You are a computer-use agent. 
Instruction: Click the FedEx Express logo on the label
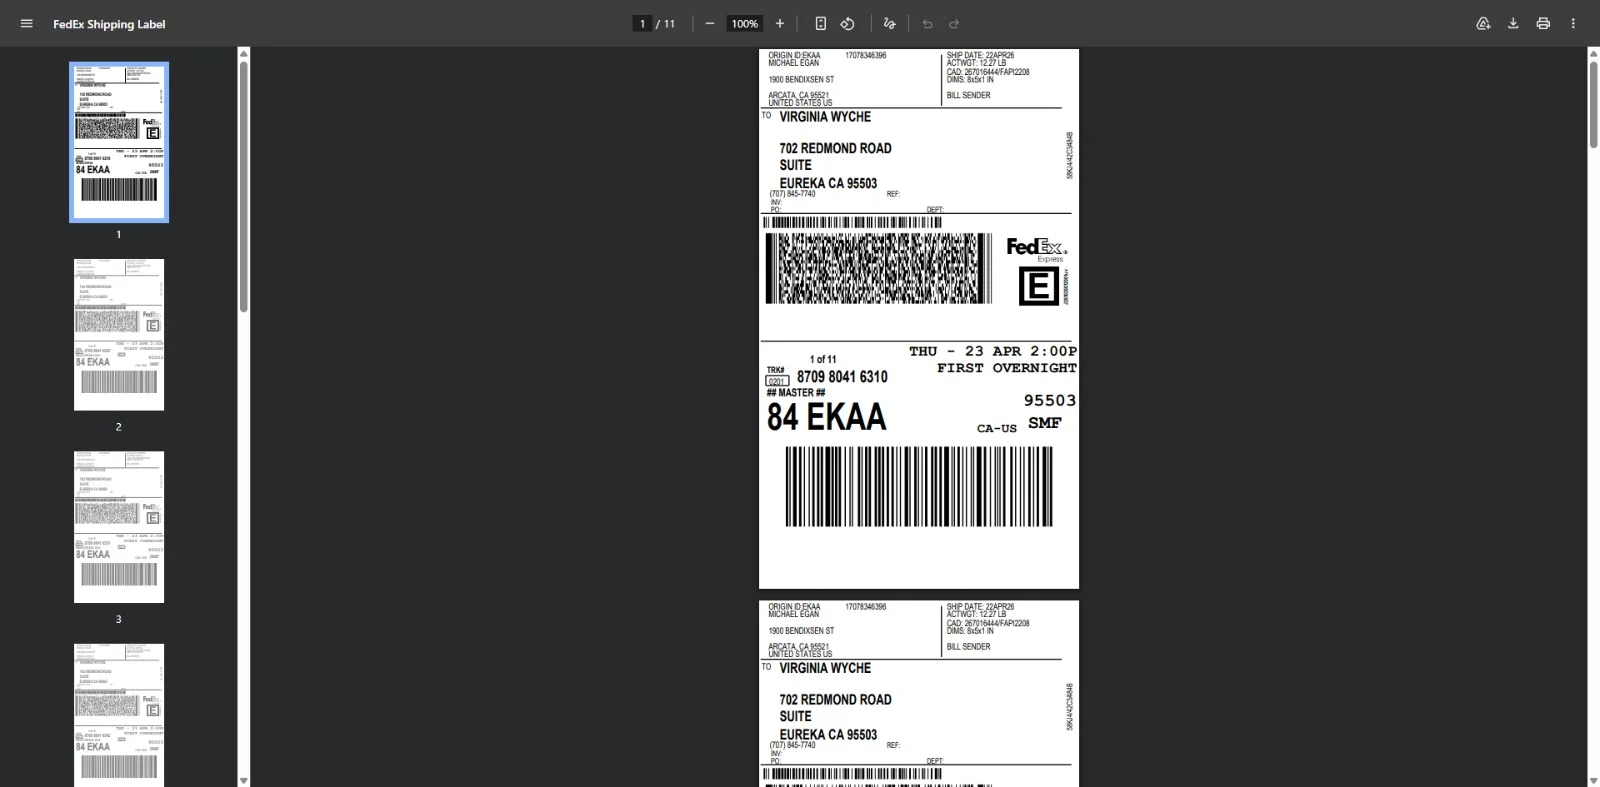click(1036, 249)
